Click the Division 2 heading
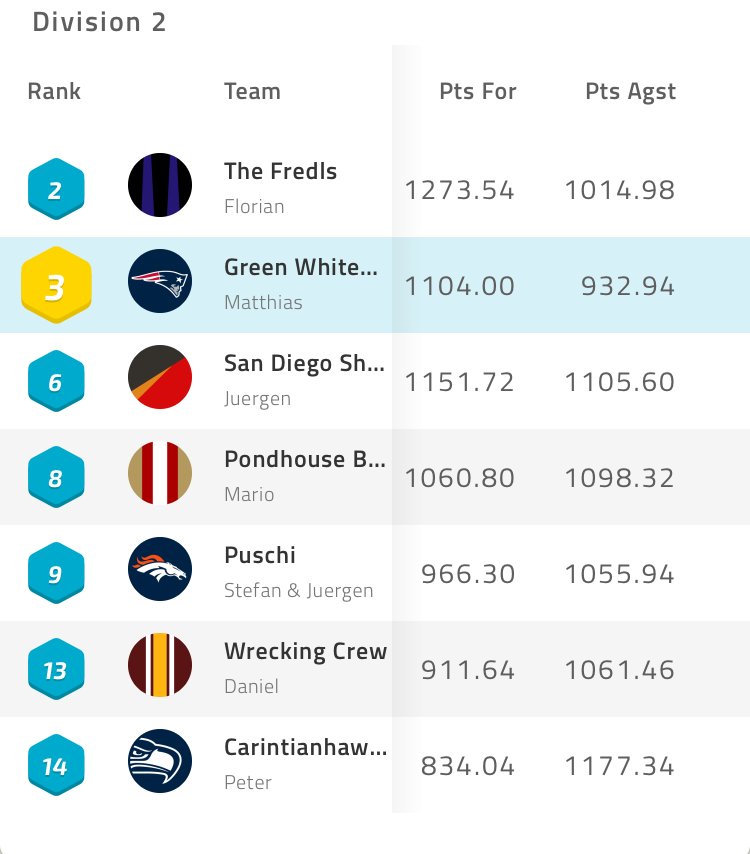Screen dimensions: 750x854 [99, 22]
